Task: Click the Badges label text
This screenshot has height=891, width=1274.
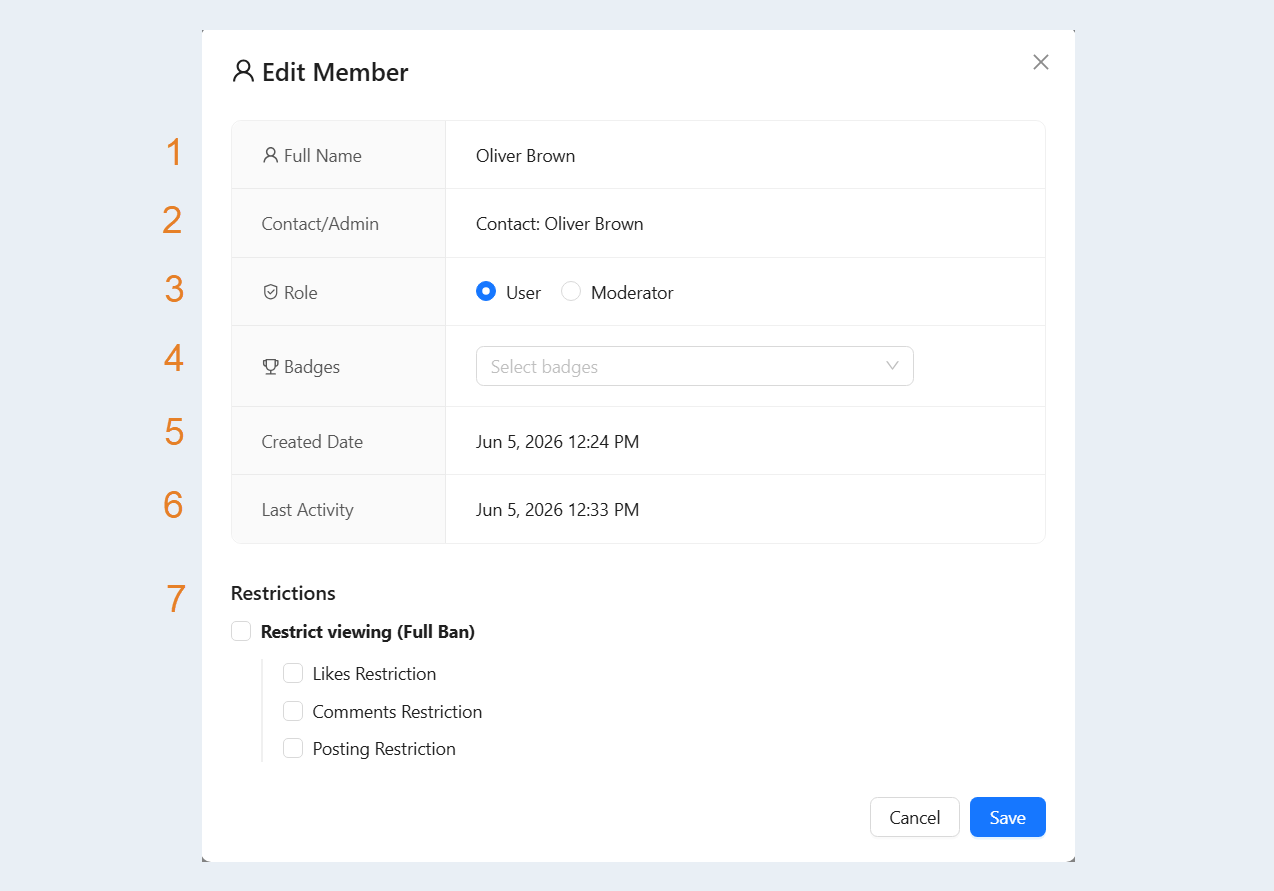Action: point(312,366)
